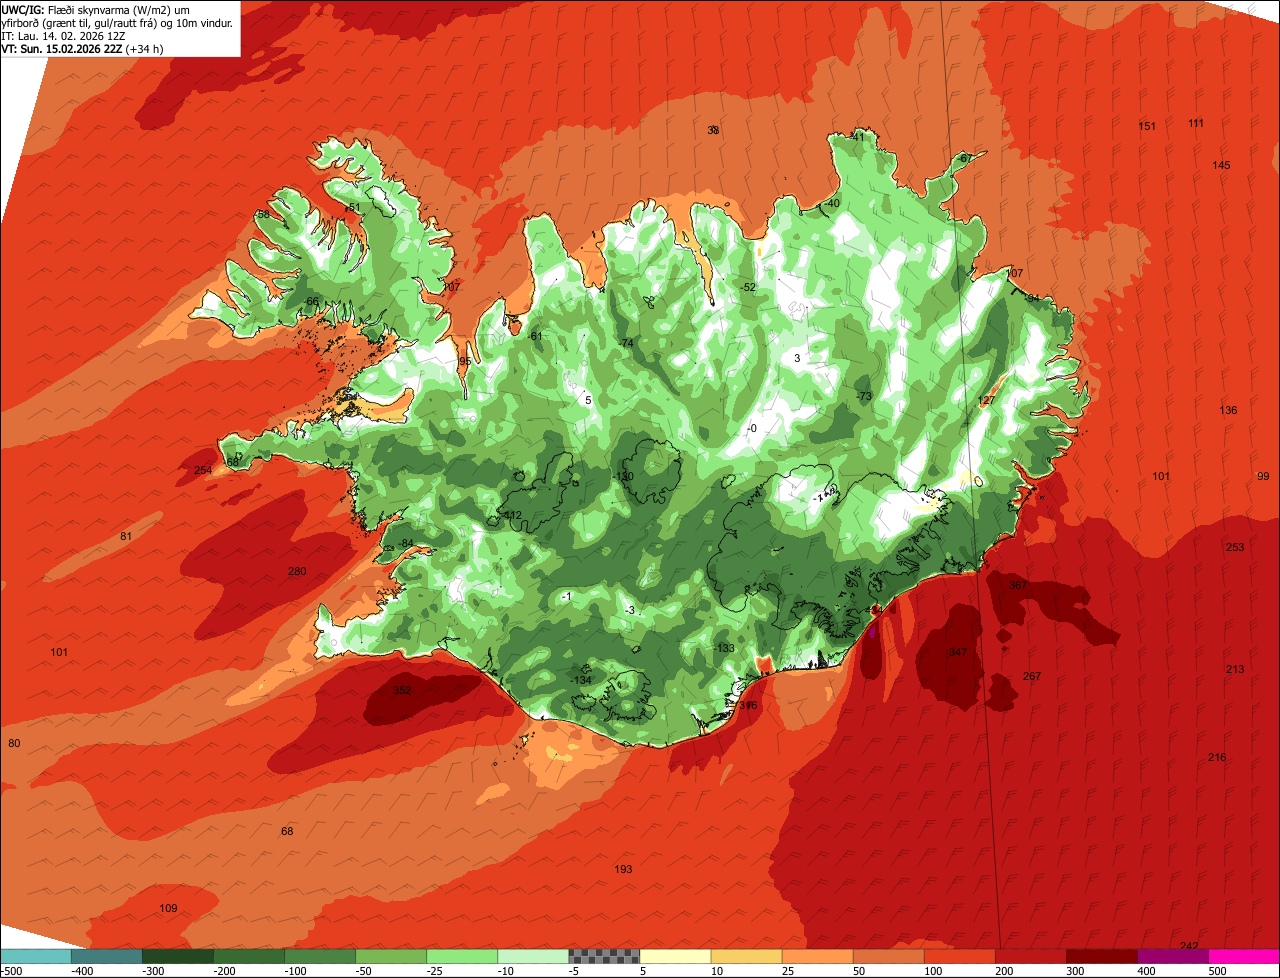The image size is (1280, 978).
Task: Click the map value '-51'
Action: 351,207
